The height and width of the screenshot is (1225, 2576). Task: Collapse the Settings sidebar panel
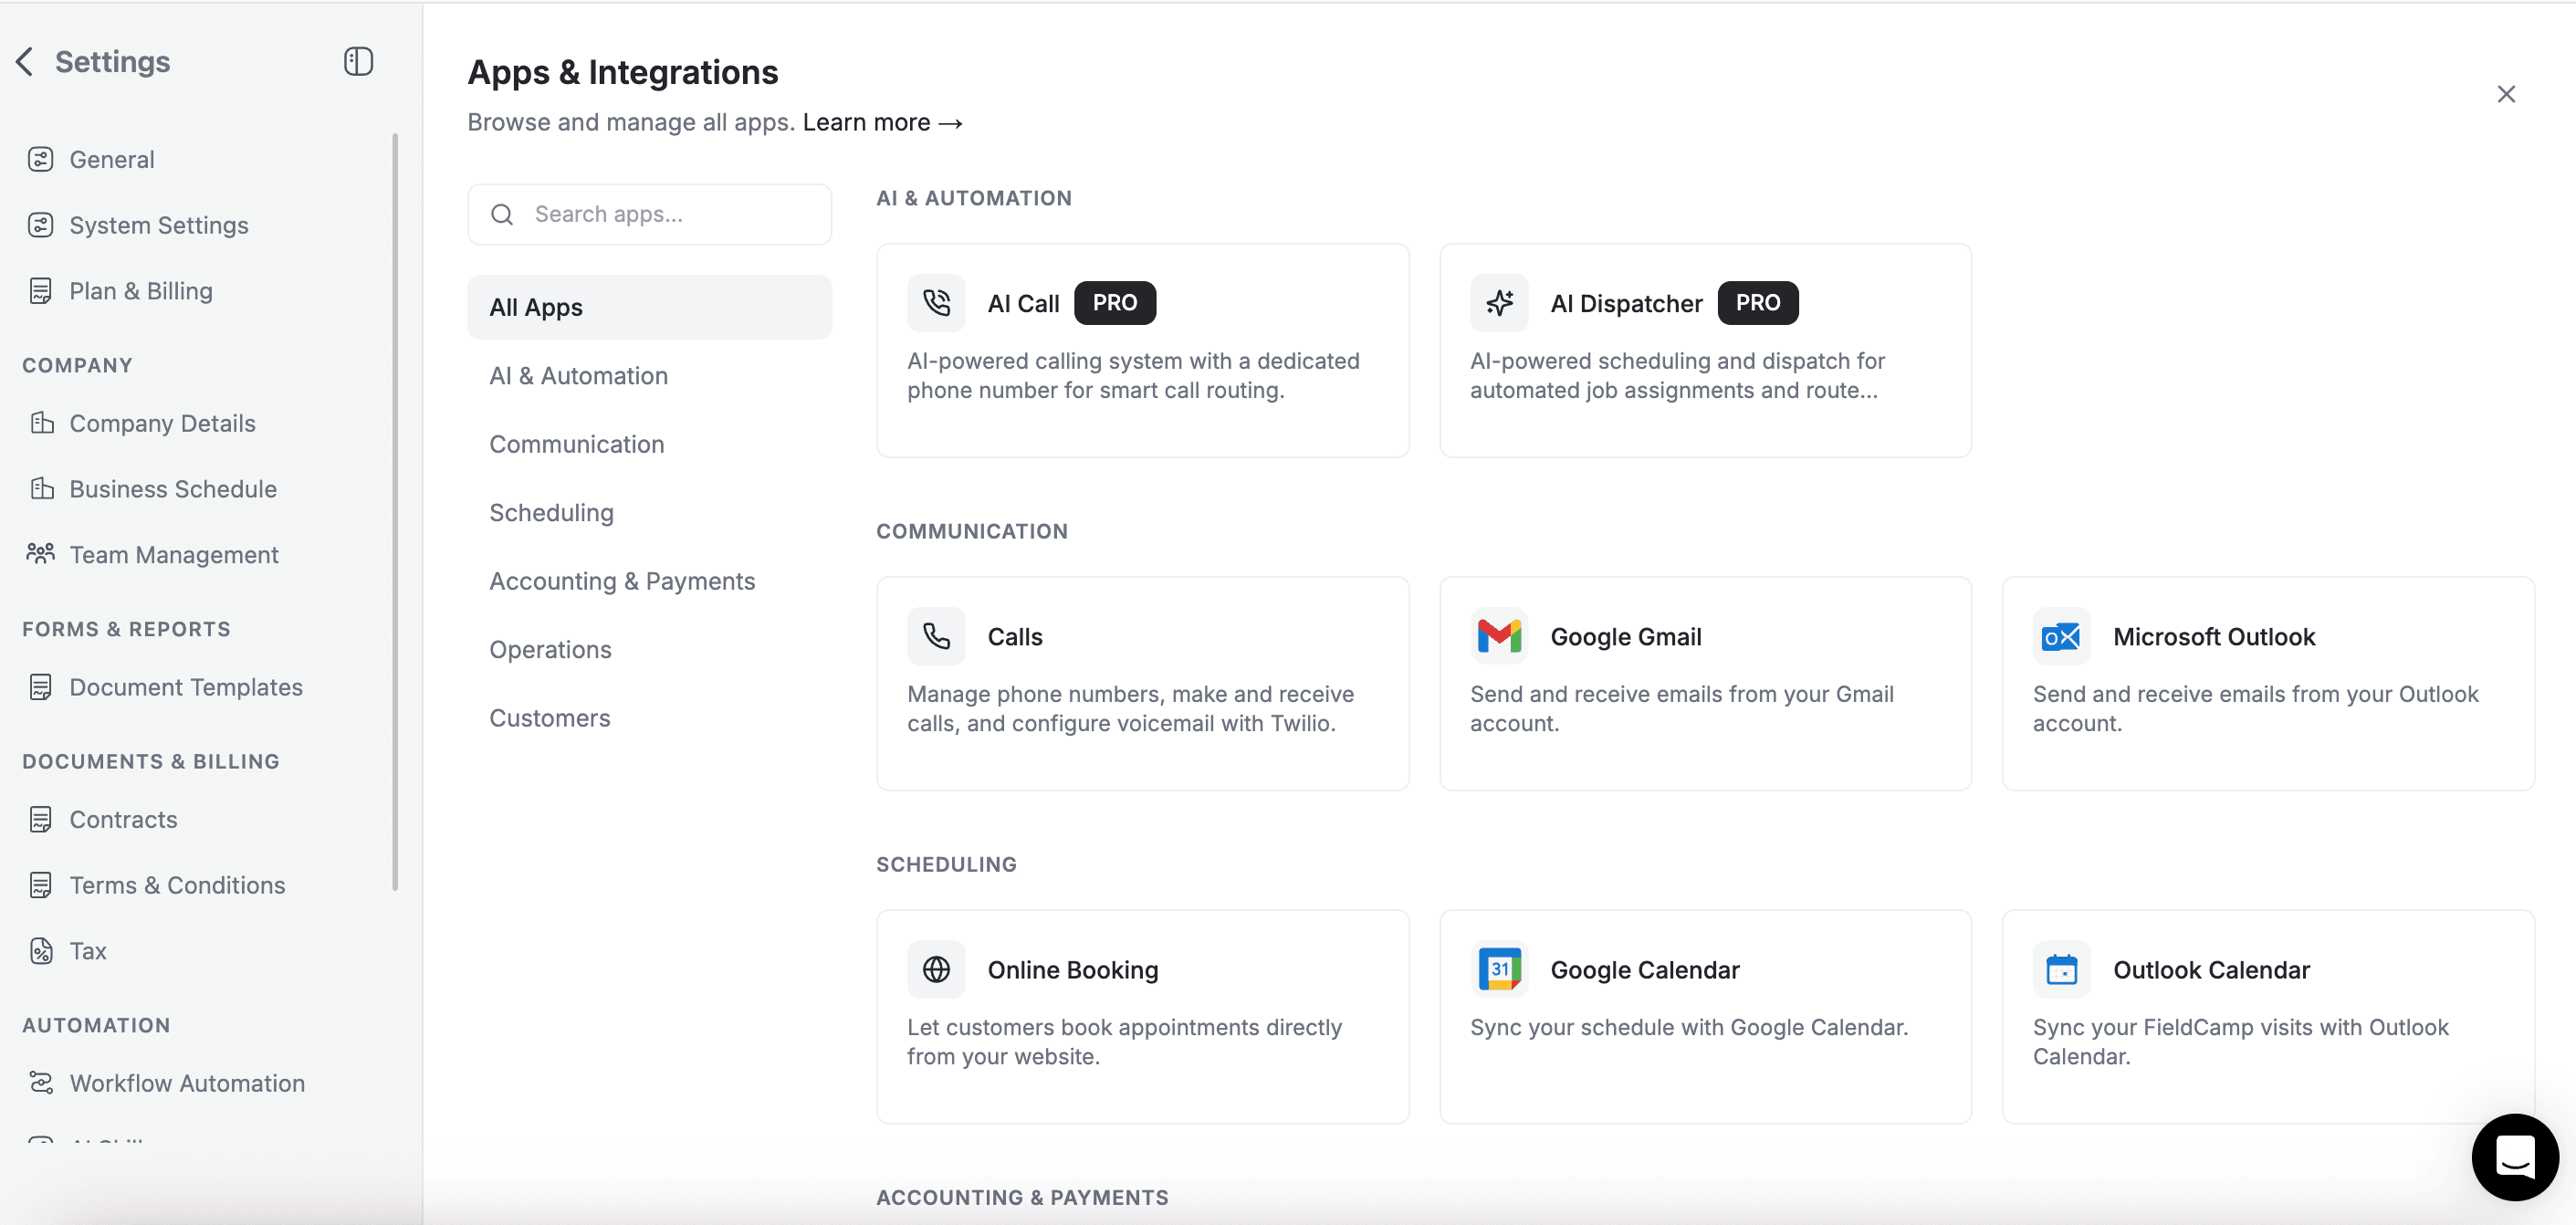357,61
